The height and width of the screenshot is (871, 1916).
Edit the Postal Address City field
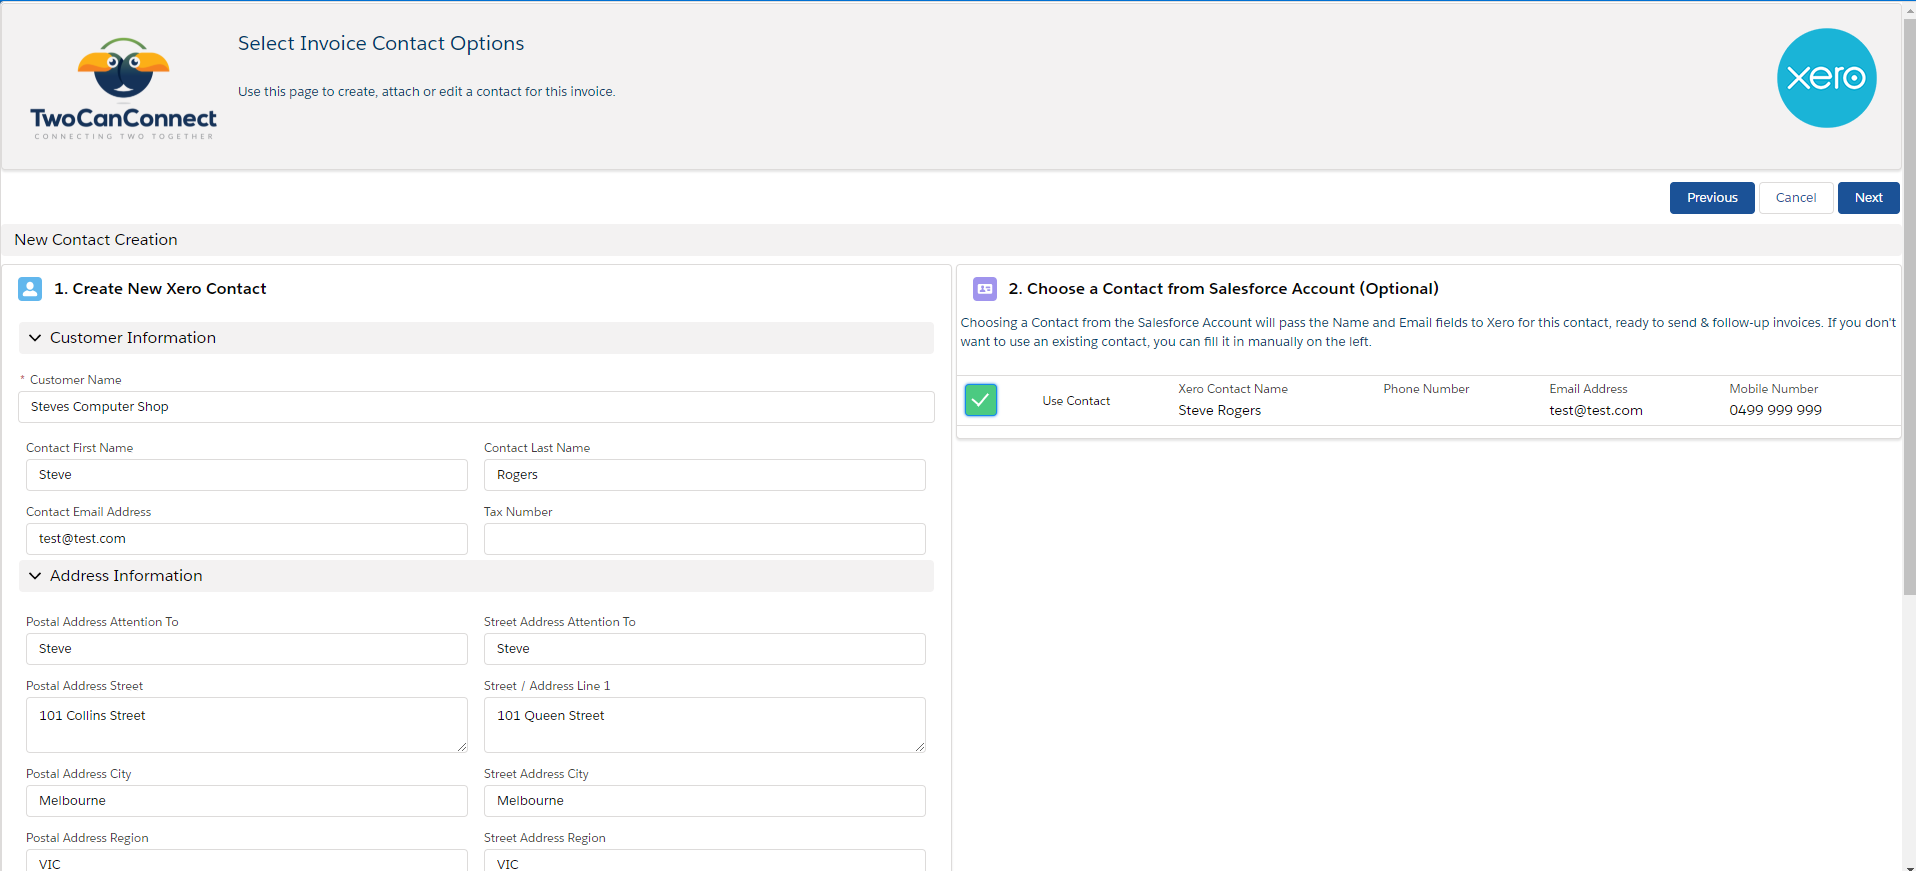click(247, 801)
